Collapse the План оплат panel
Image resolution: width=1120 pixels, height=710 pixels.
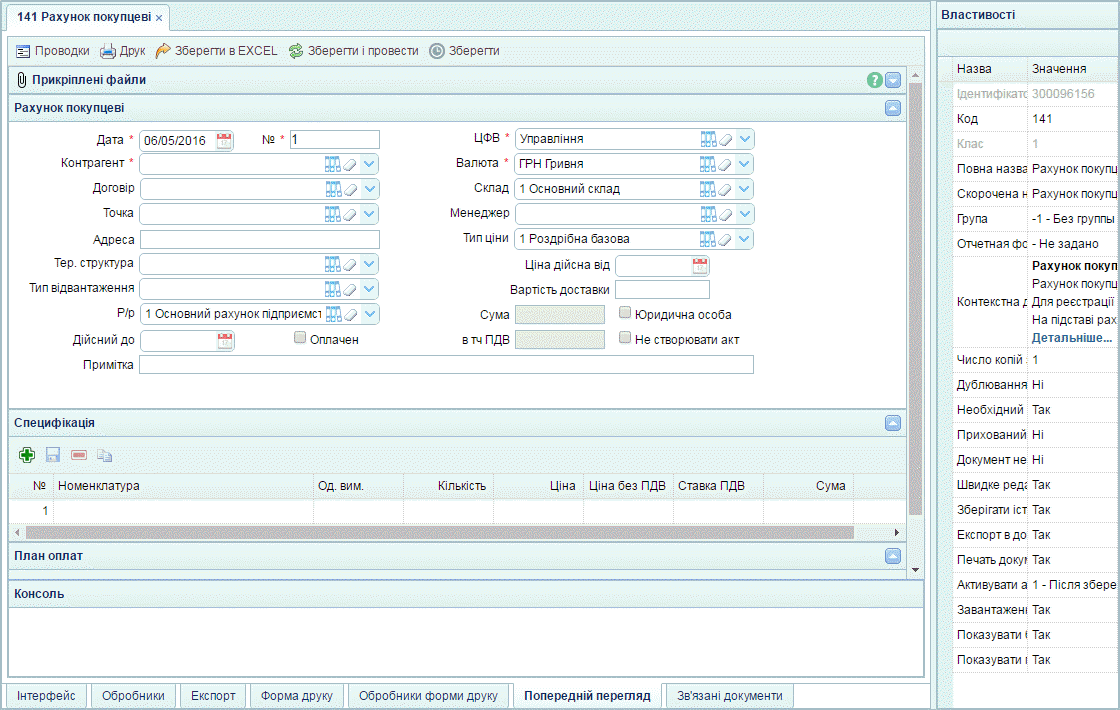(893, 556)
